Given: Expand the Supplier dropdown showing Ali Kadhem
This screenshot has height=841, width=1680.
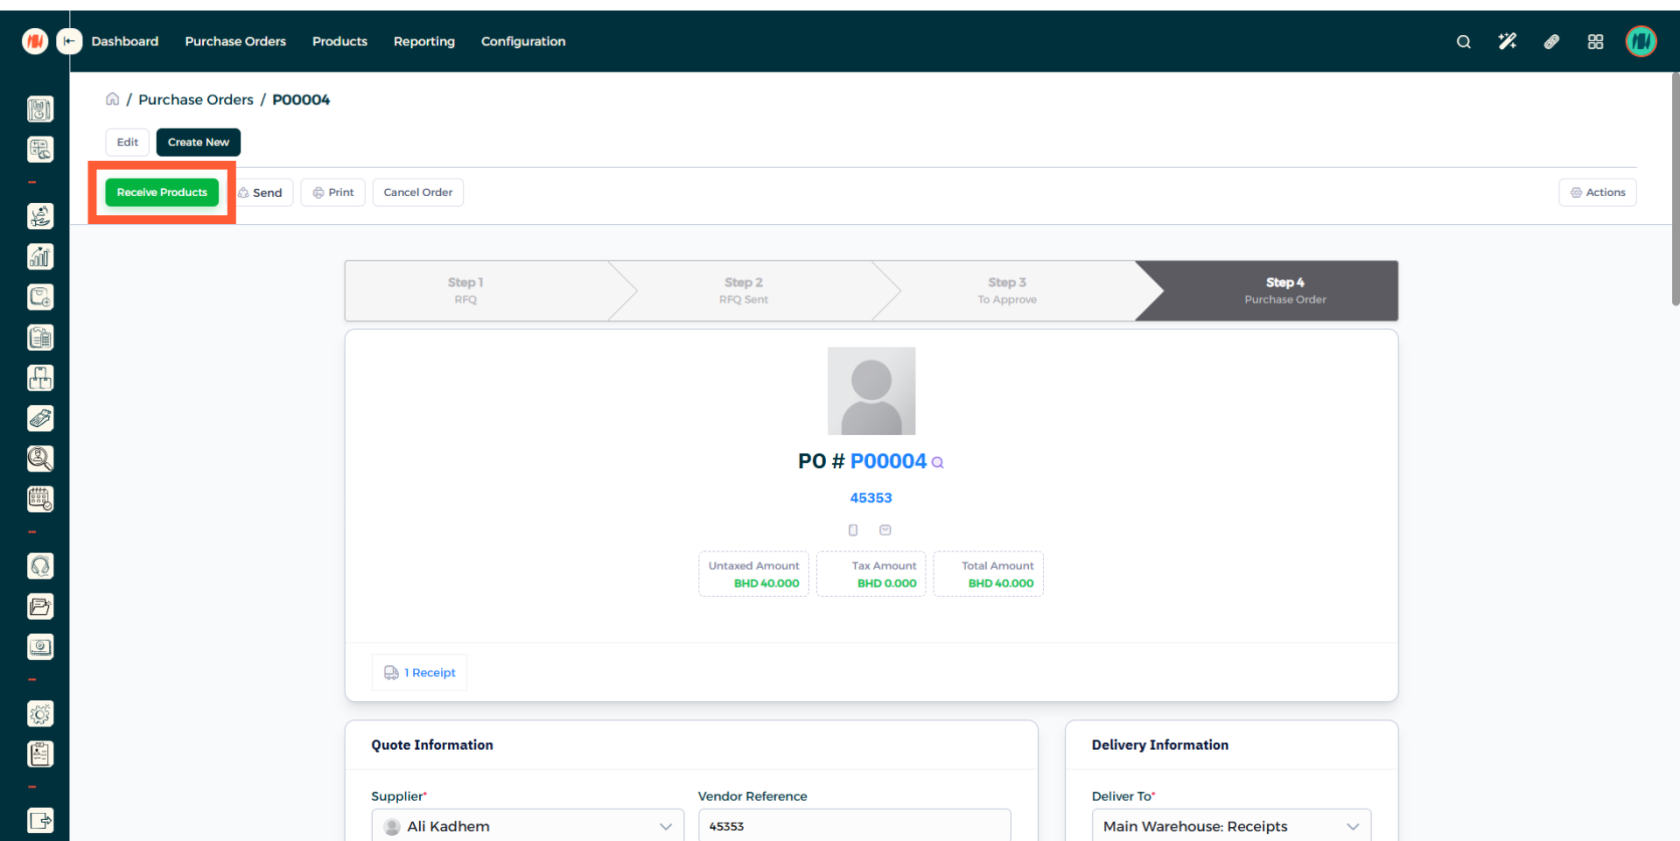Looking at the screenshot, I should pyautogui.click(x=665, y=827).
